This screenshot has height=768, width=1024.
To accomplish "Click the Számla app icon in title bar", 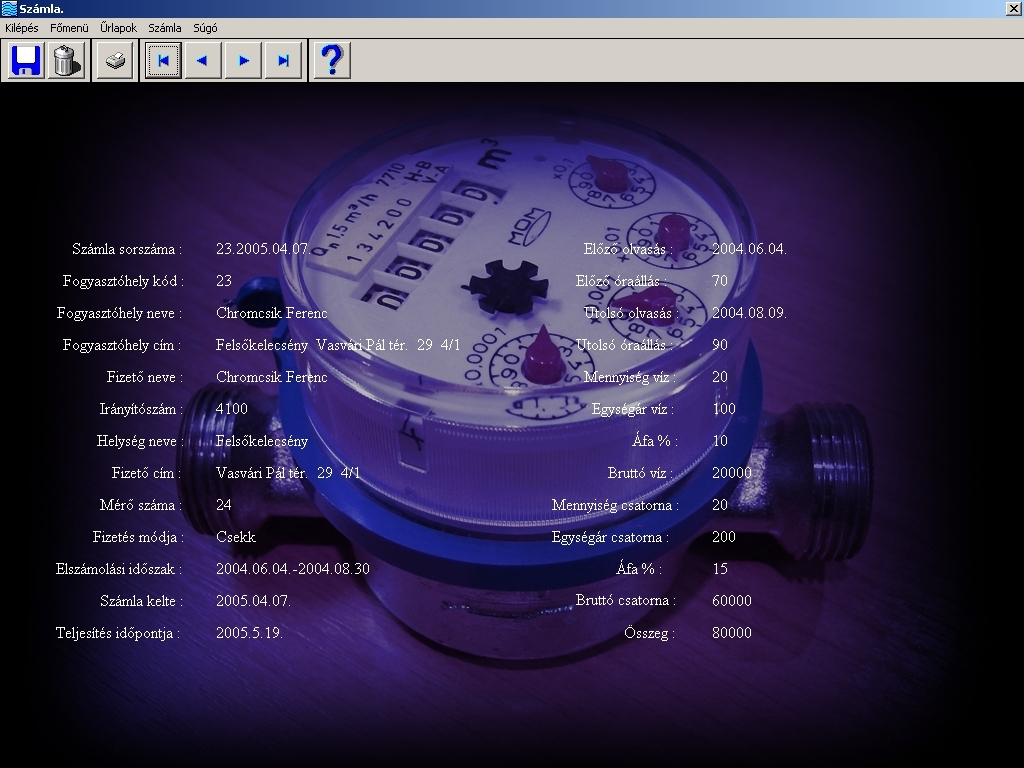I will (x=9, y=8).
